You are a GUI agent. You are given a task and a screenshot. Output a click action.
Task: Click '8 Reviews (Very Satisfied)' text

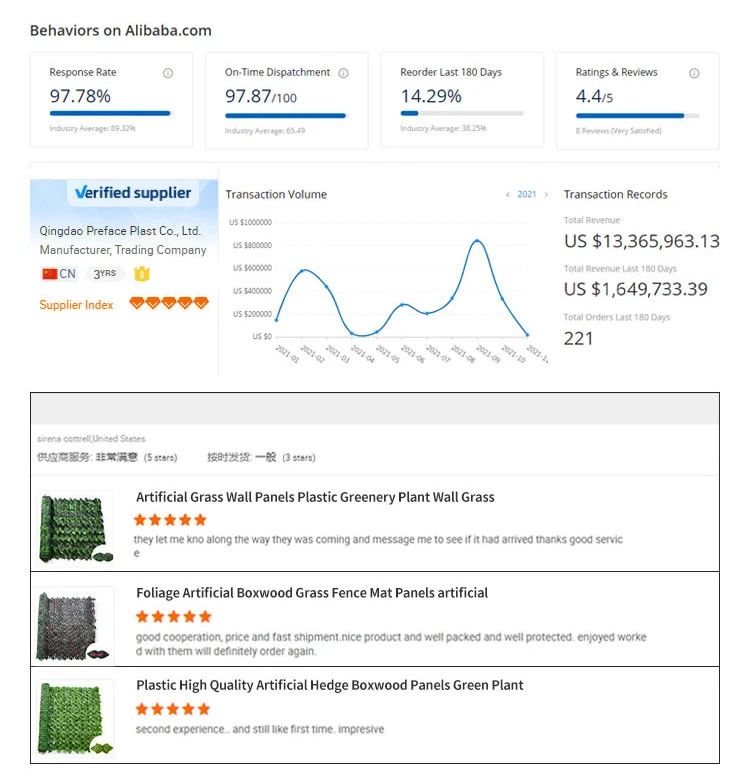(x=618, y=131)
